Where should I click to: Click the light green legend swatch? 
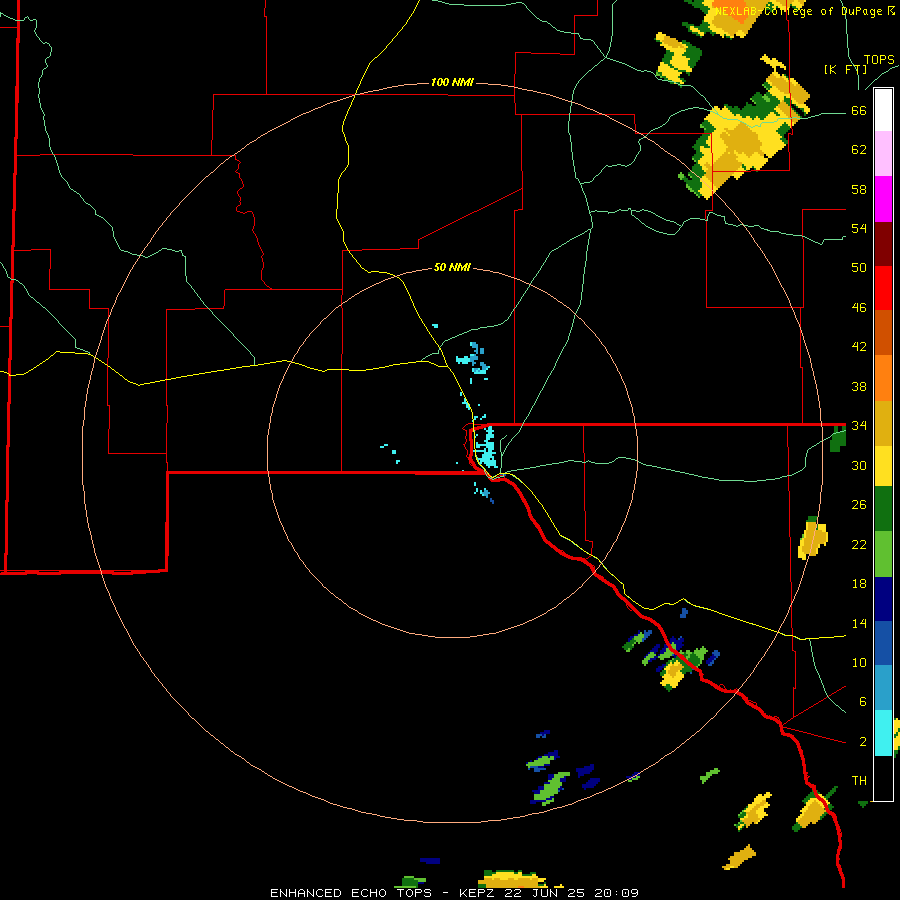[x=883, y=554]
